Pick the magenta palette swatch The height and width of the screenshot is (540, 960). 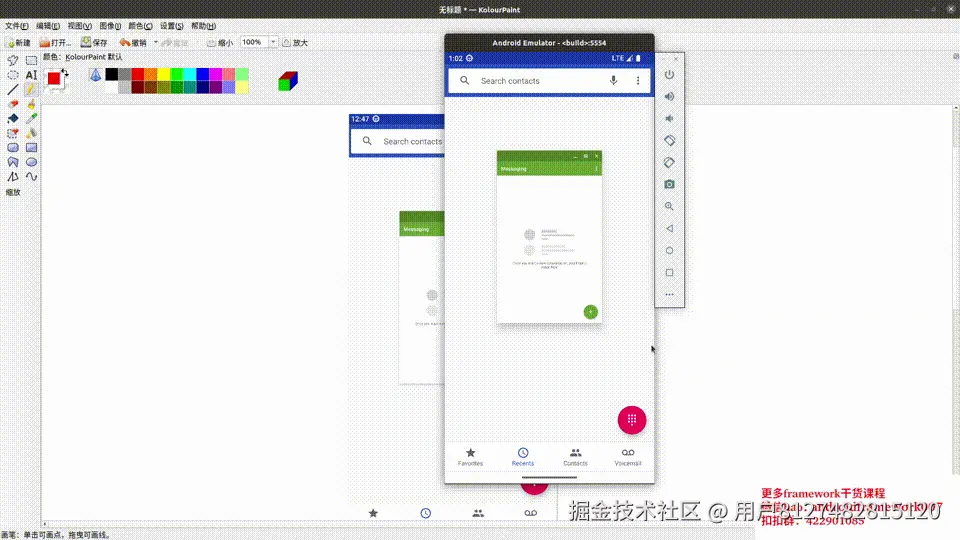(216, 74)
